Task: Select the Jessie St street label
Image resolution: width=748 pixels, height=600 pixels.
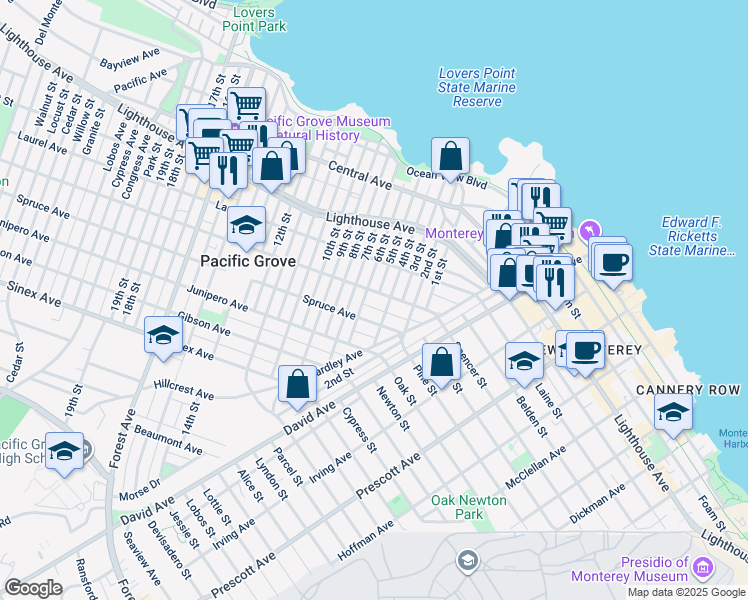Action: (x=184, y=529)
